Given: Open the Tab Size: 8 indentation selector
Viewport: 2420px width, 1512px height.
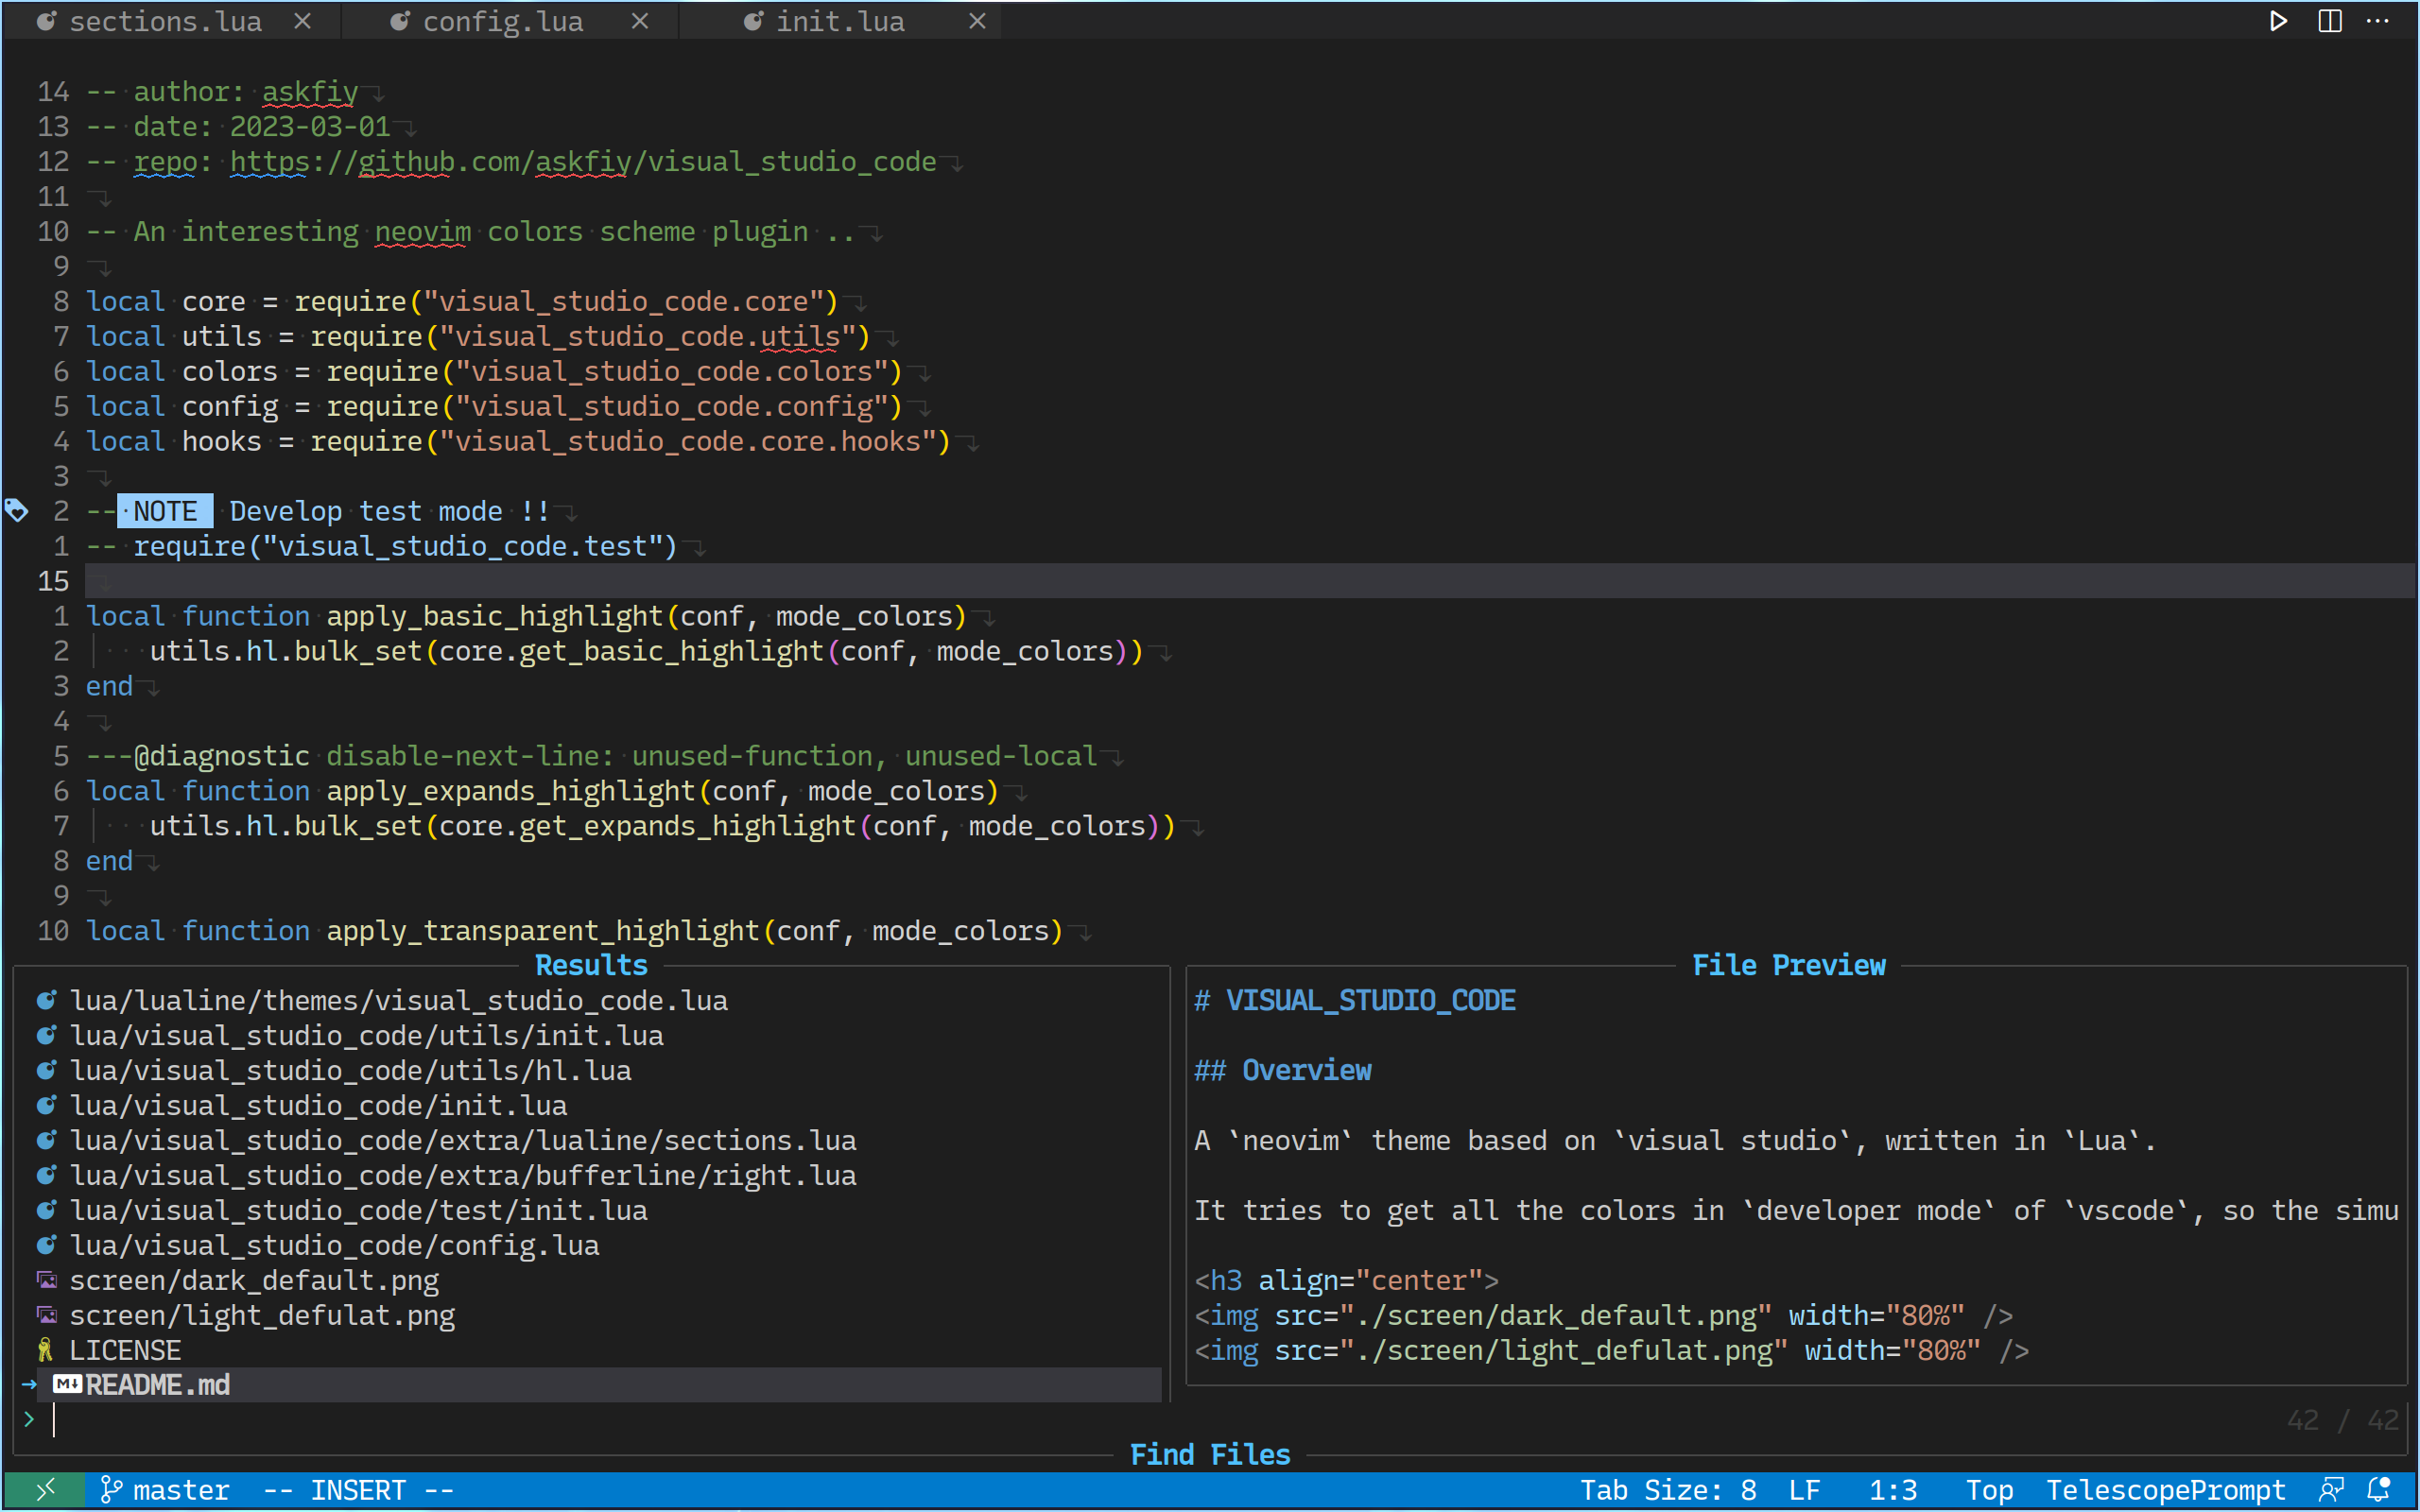Looking at the screenshot, I should [1667, 1490].
